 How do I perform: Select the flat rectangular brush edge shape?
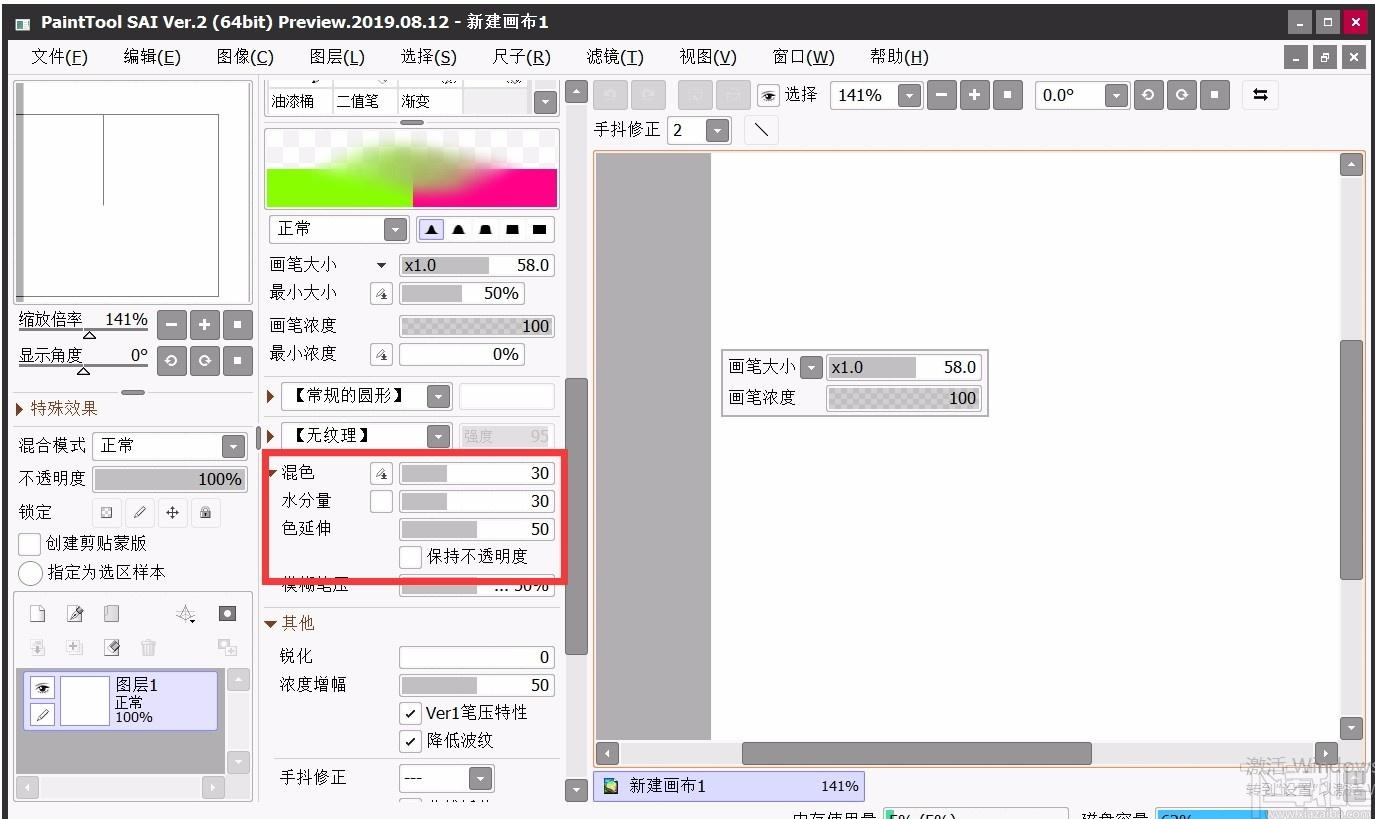coord(539,229)
